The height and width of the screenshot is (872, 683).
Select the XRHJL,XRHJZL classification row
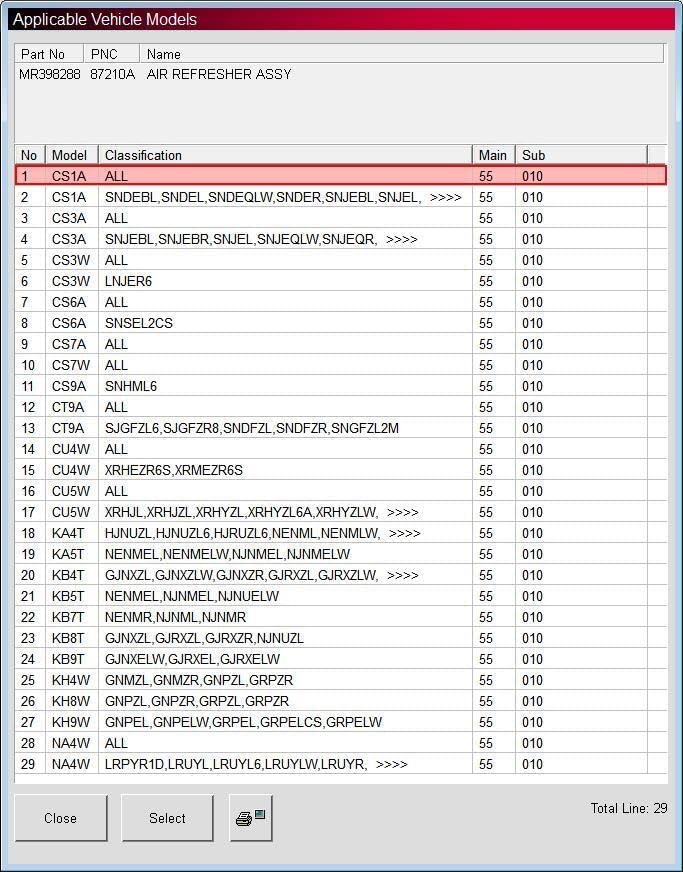click(340, 512)
